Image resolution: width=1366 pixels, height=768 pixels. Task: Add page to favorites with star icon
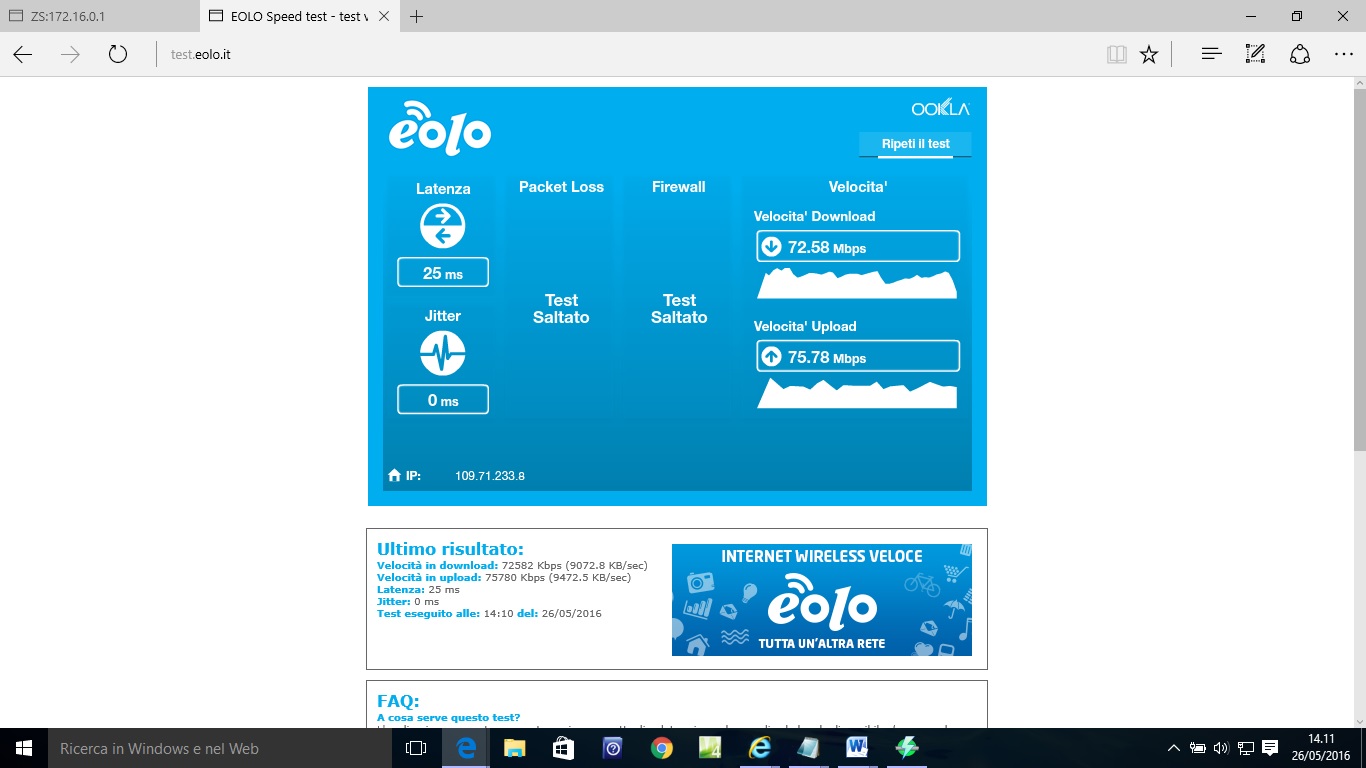[x=1149, y=55]
